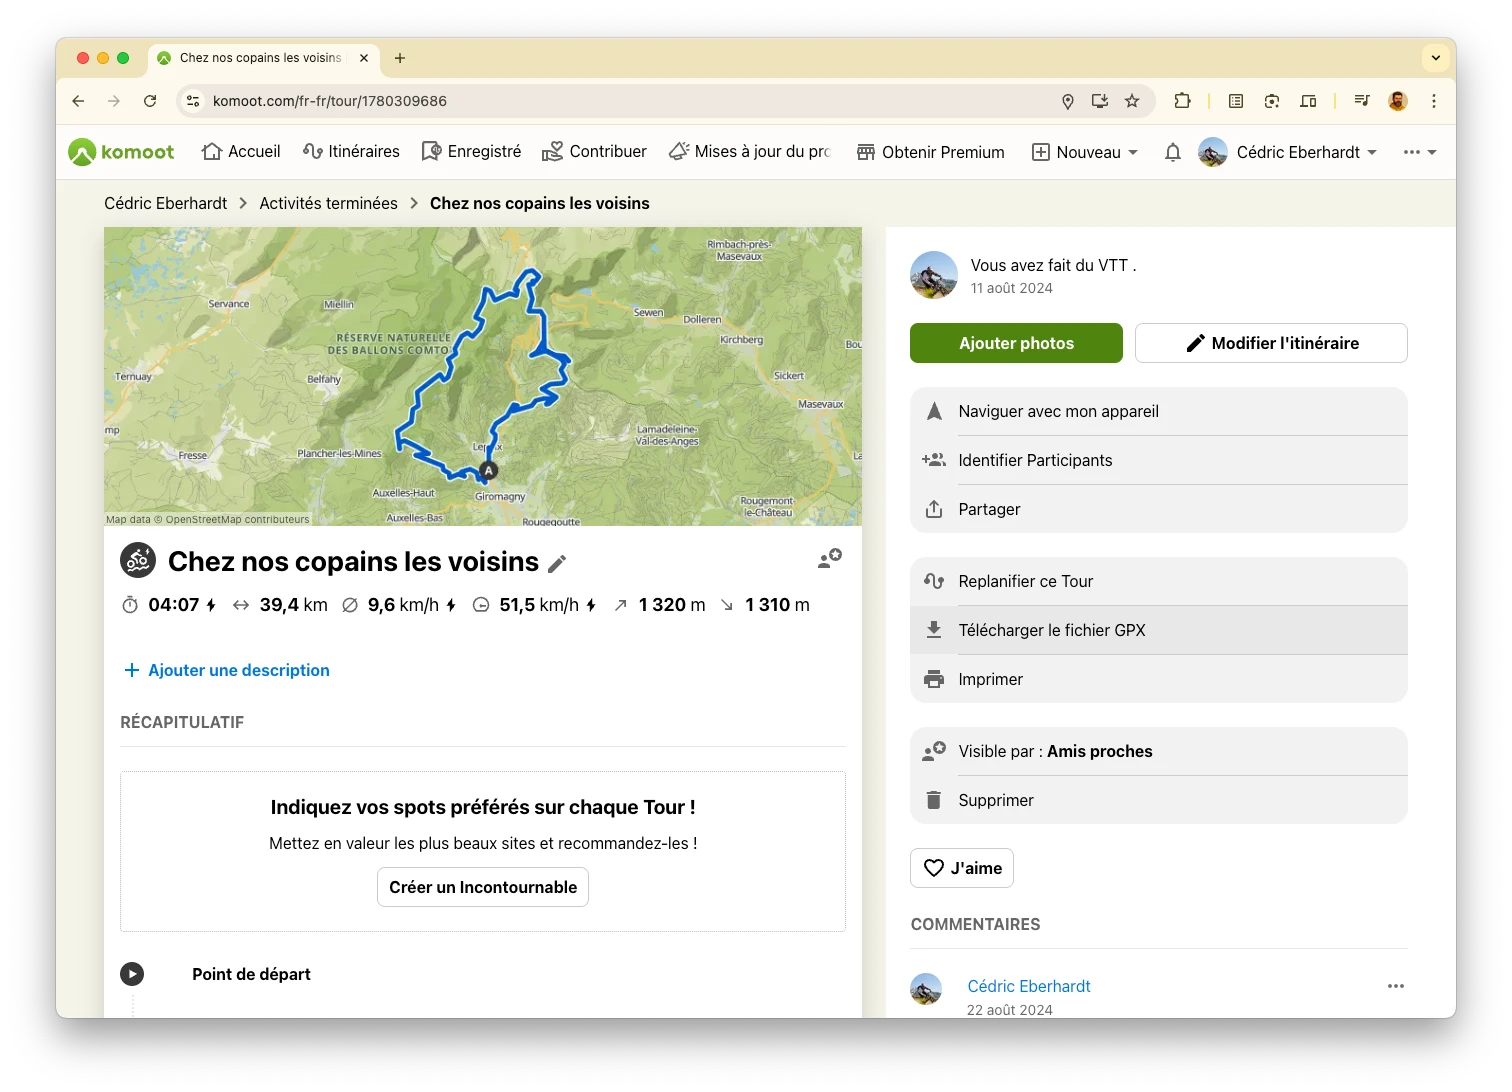This screenshot has width=1512, height=1092.
Task: Edit tour title with pencil icon
Action: [557, 564]
